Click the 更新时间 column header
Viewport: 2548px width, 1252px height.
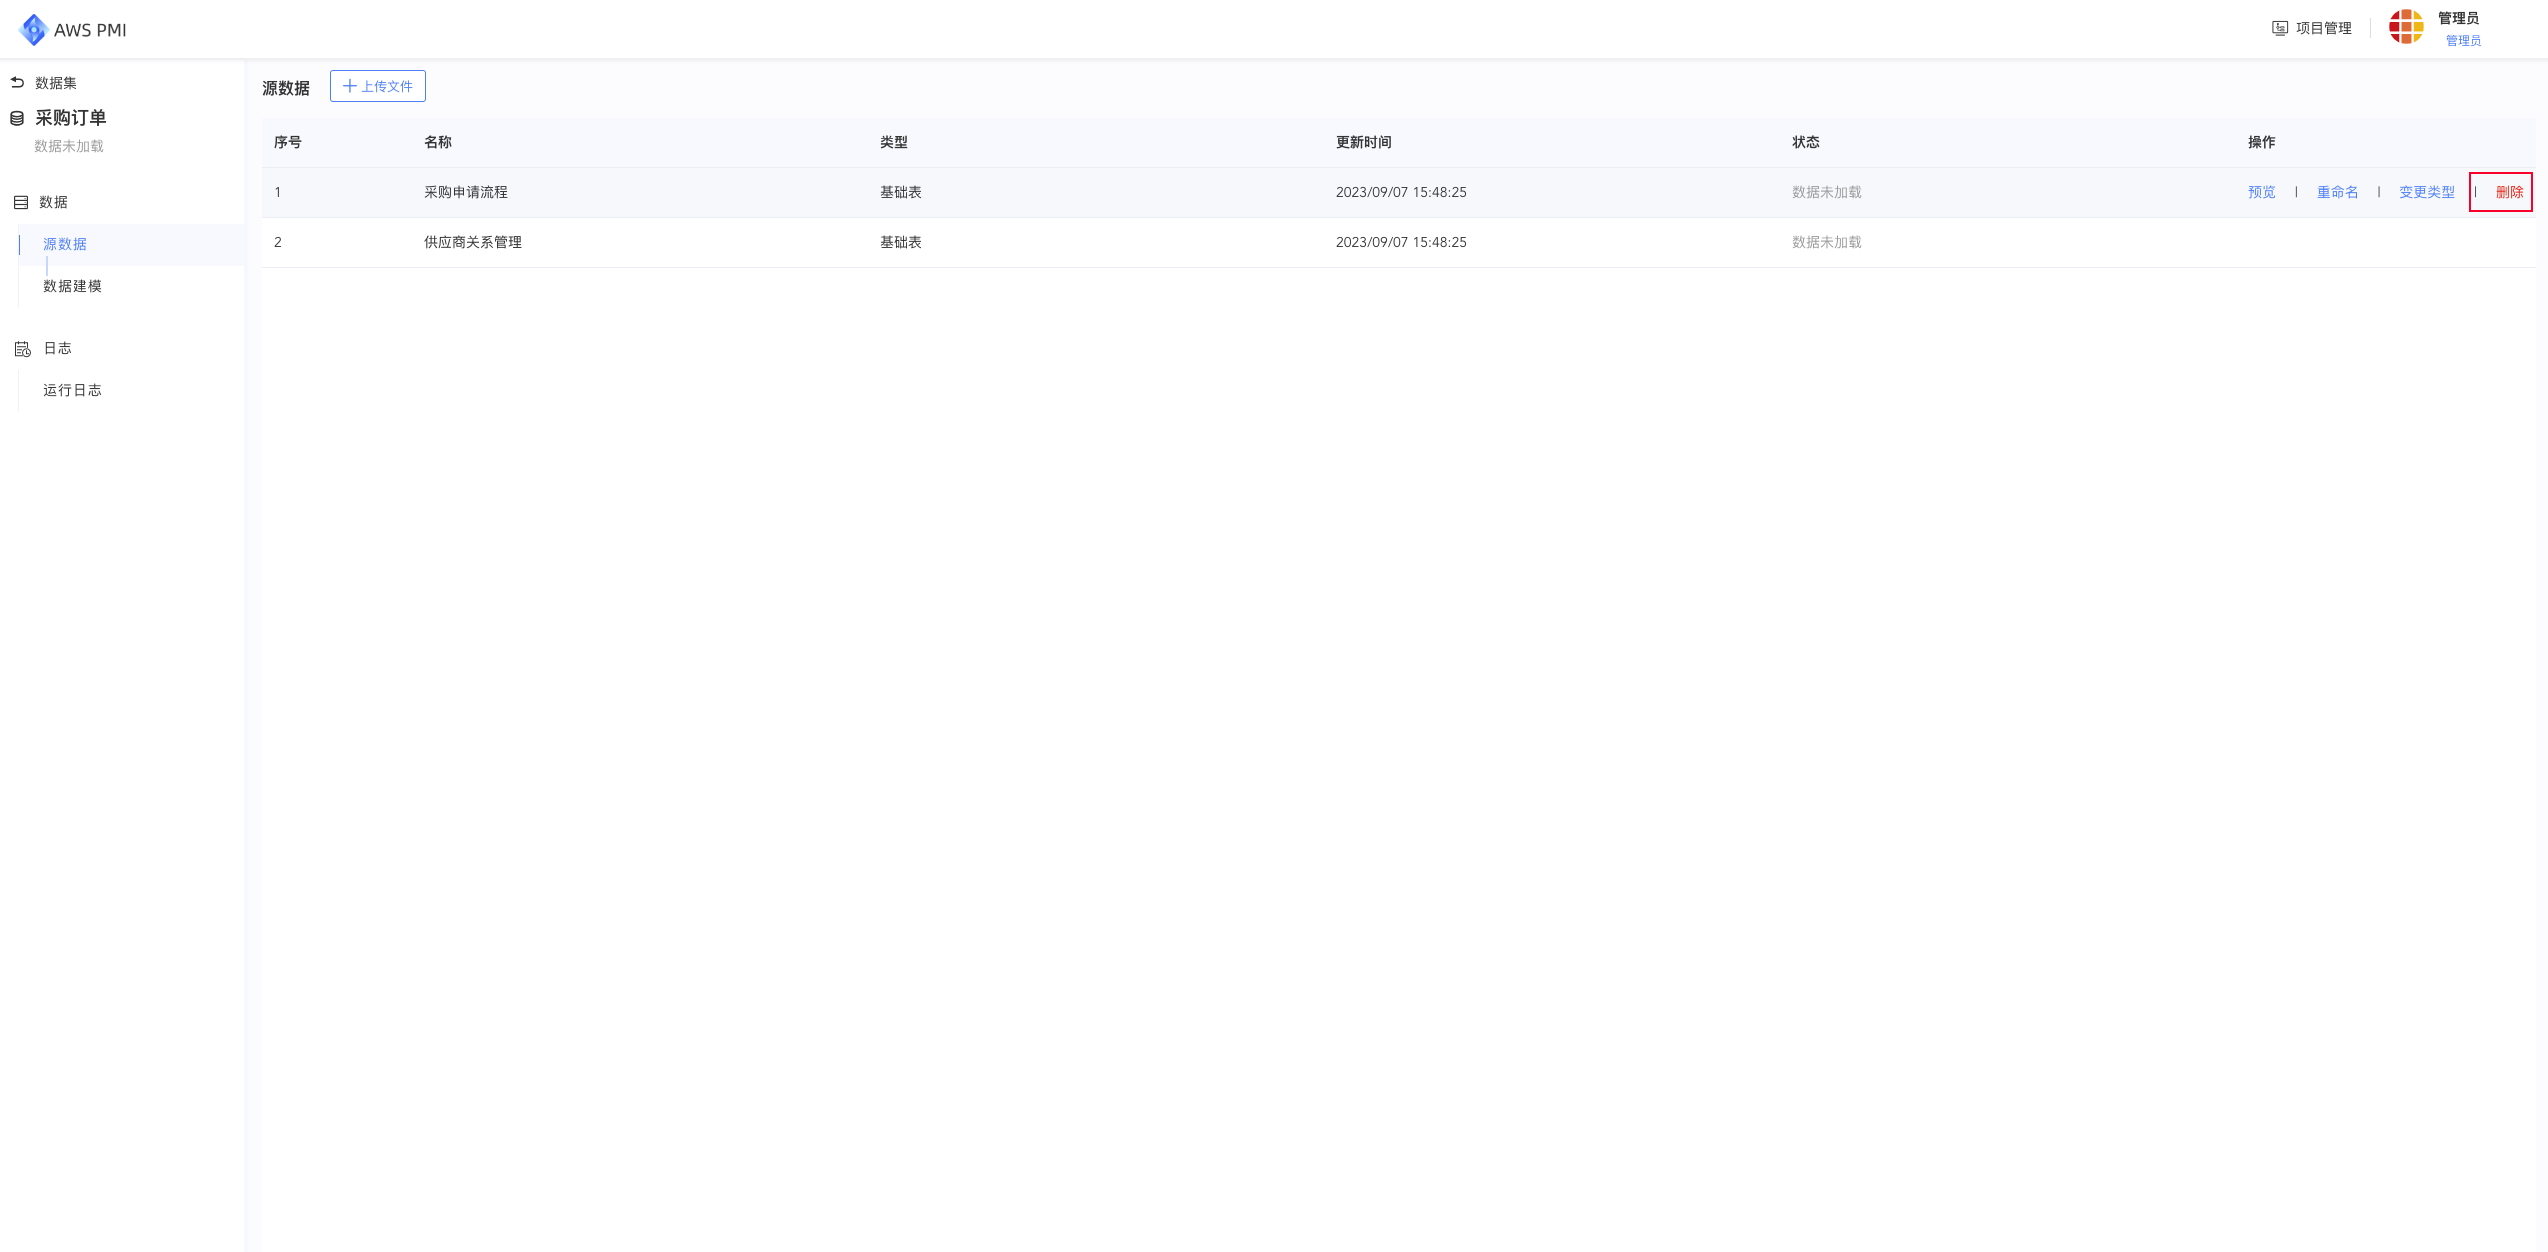click(1364, 142)
